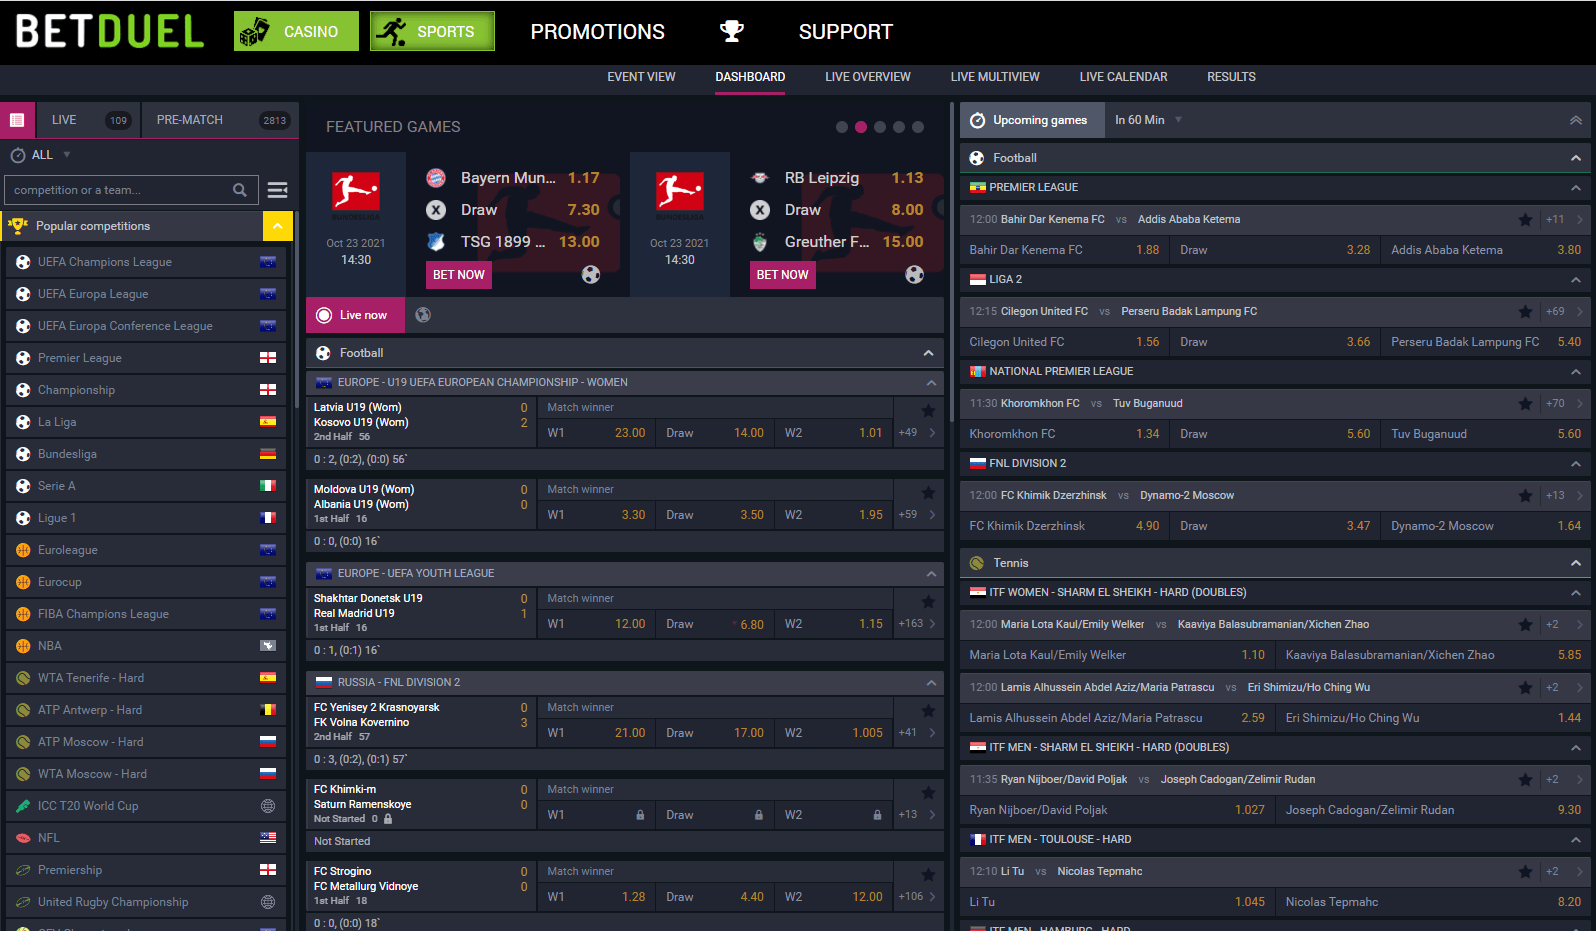Open UEFA Champions League competition
1596x931 pixels.
105,262
